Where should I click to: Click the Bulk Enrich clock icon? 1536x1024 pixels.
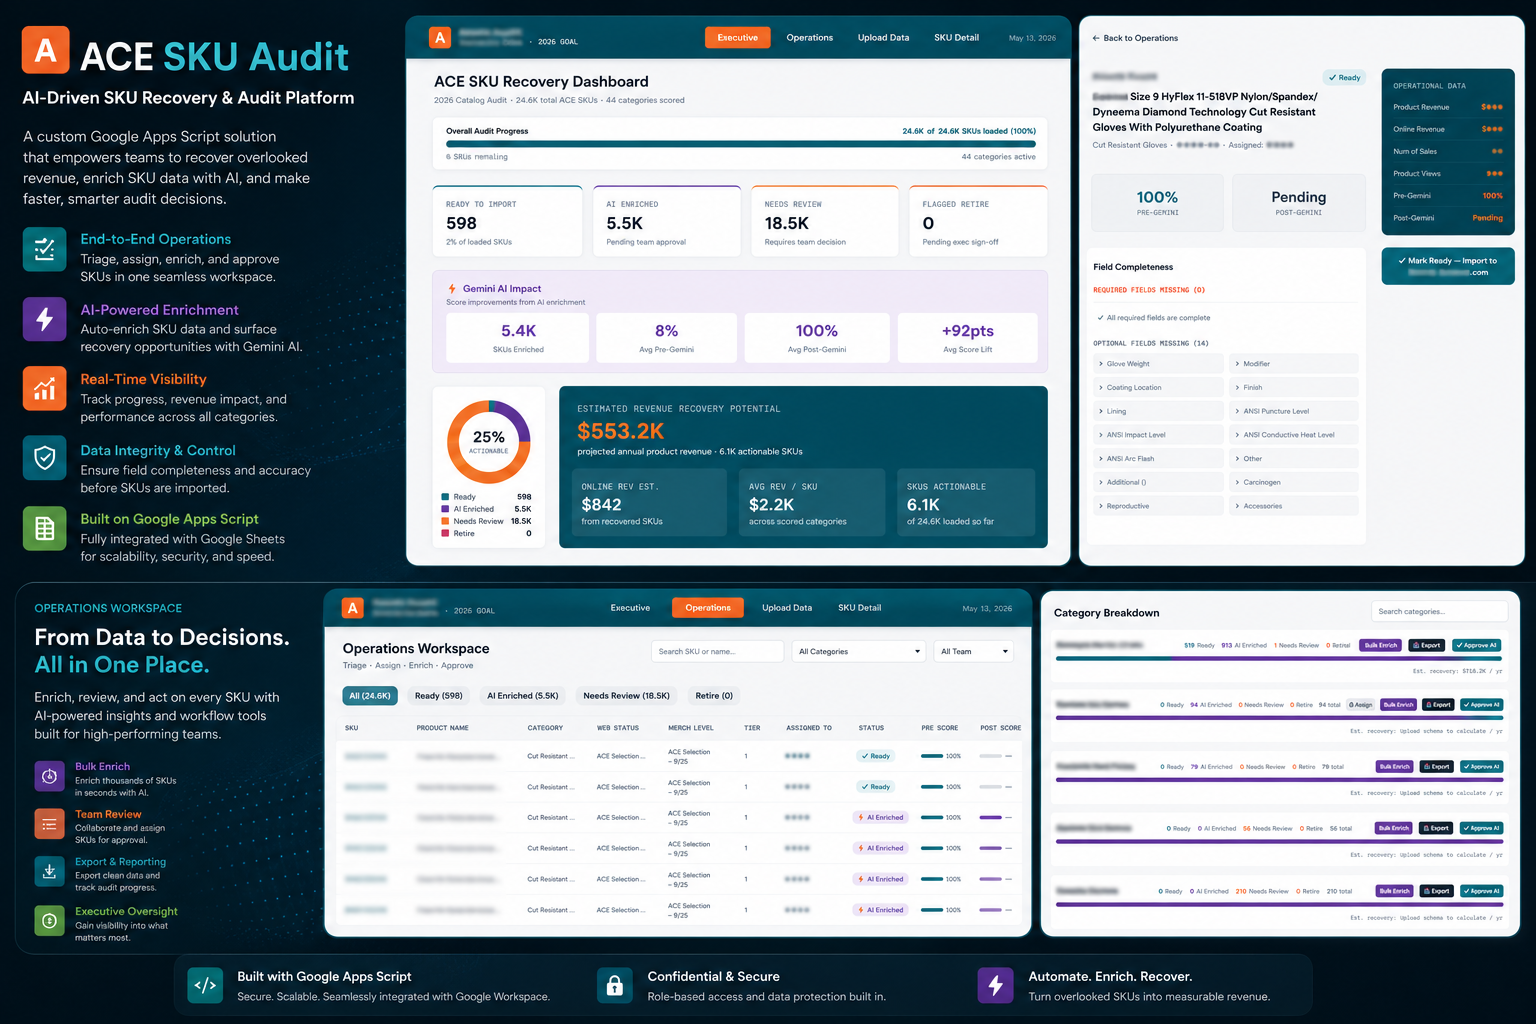click(49, 776)
